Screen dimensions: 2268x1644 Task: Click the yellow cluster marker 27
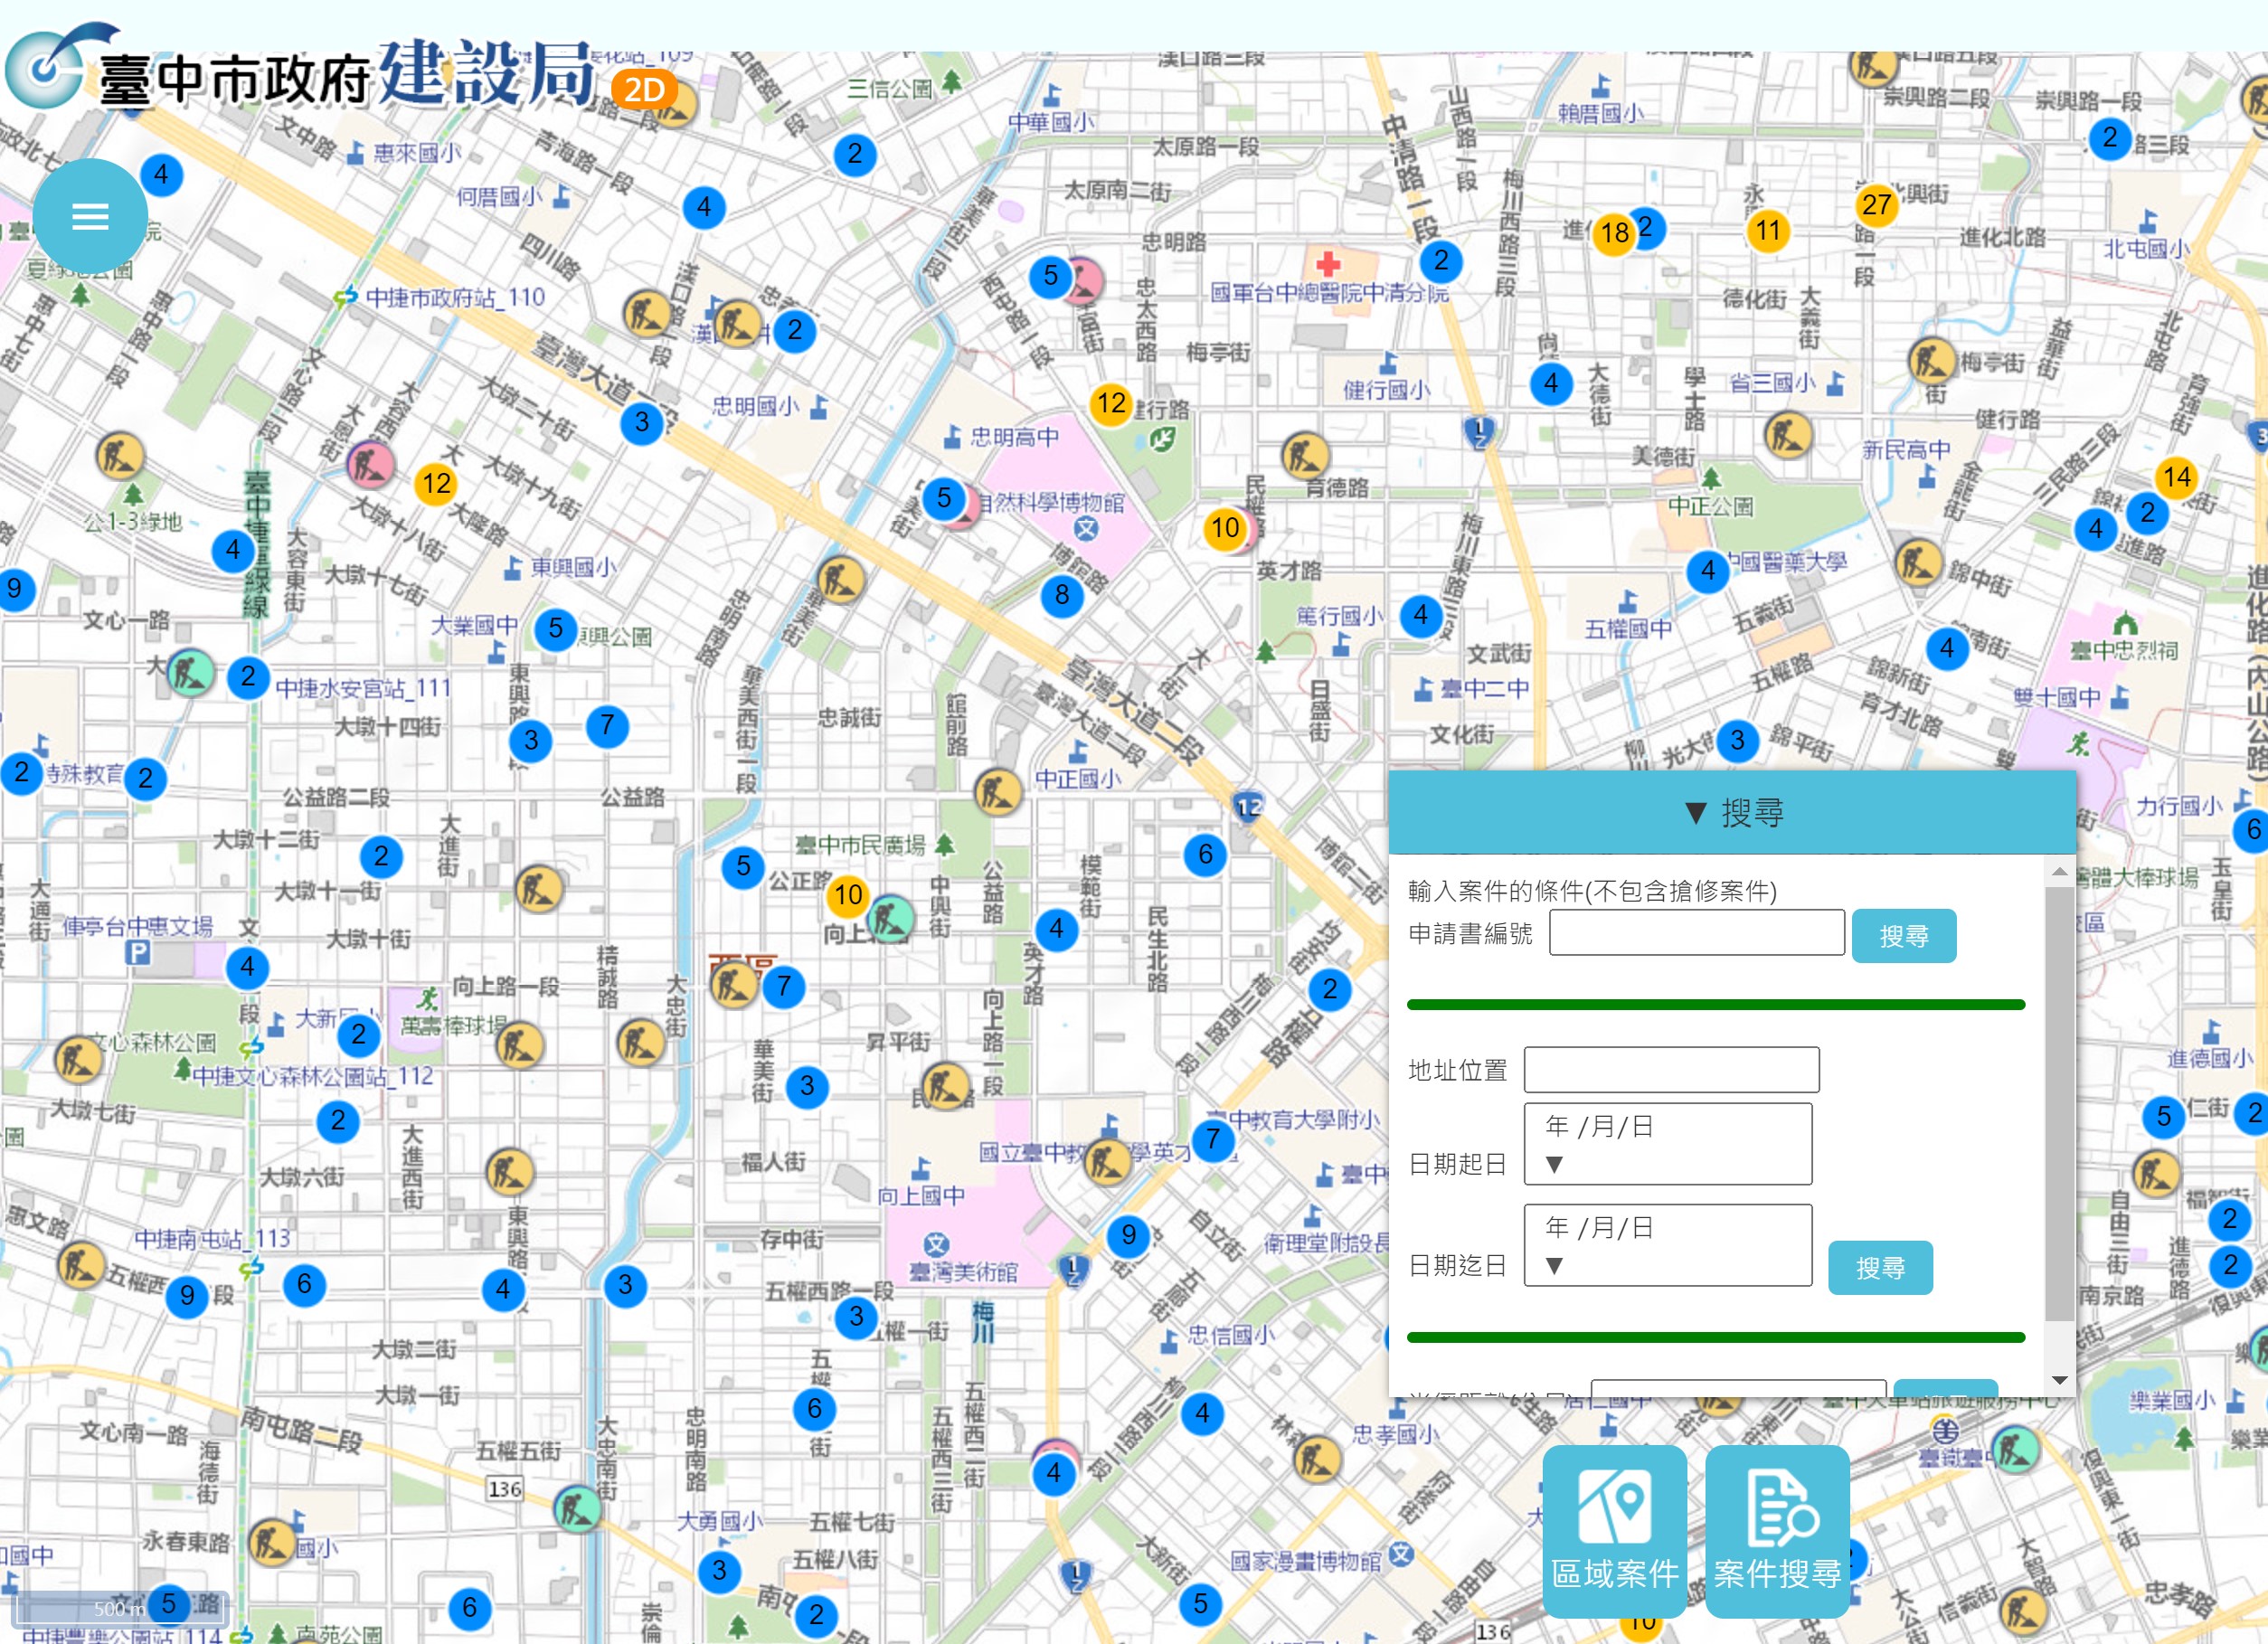tap(1876, 205)
